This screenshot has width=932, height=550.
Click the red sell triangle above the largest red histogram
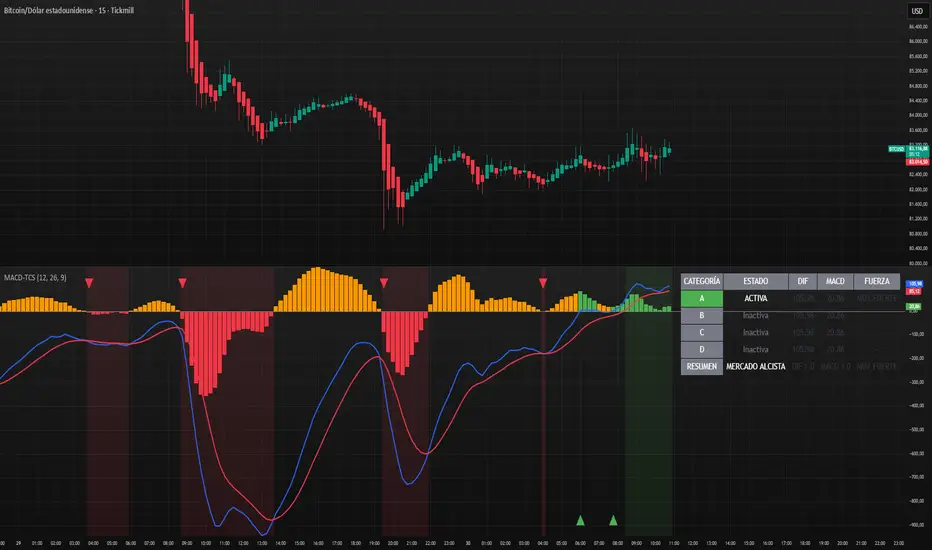(x=182, y=283)
